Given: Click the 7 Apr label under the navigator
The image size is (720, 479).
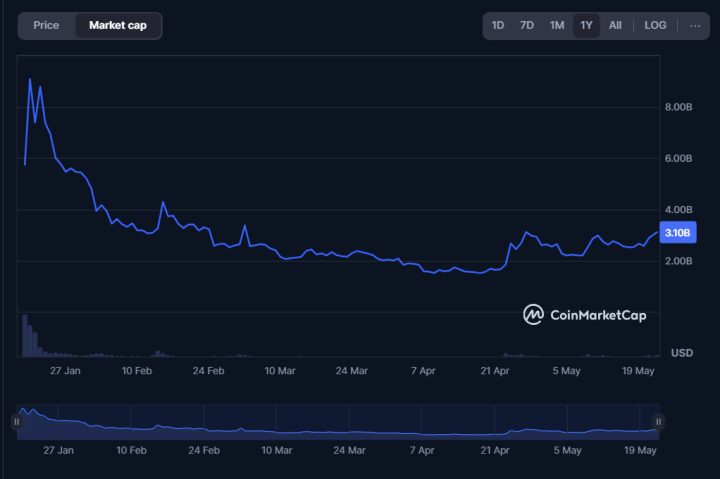Looking at the screenshot, I should pos(423,450).
